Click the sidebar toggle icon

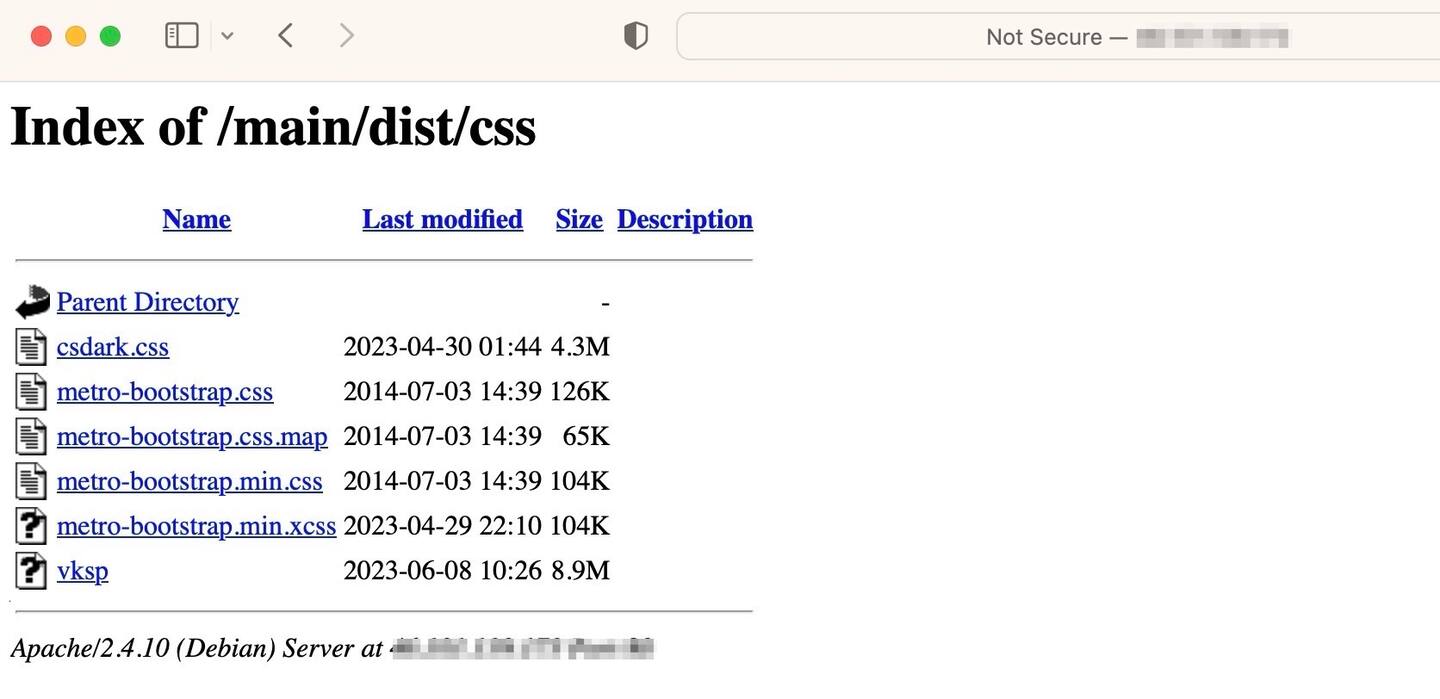[x=181, y=36]
